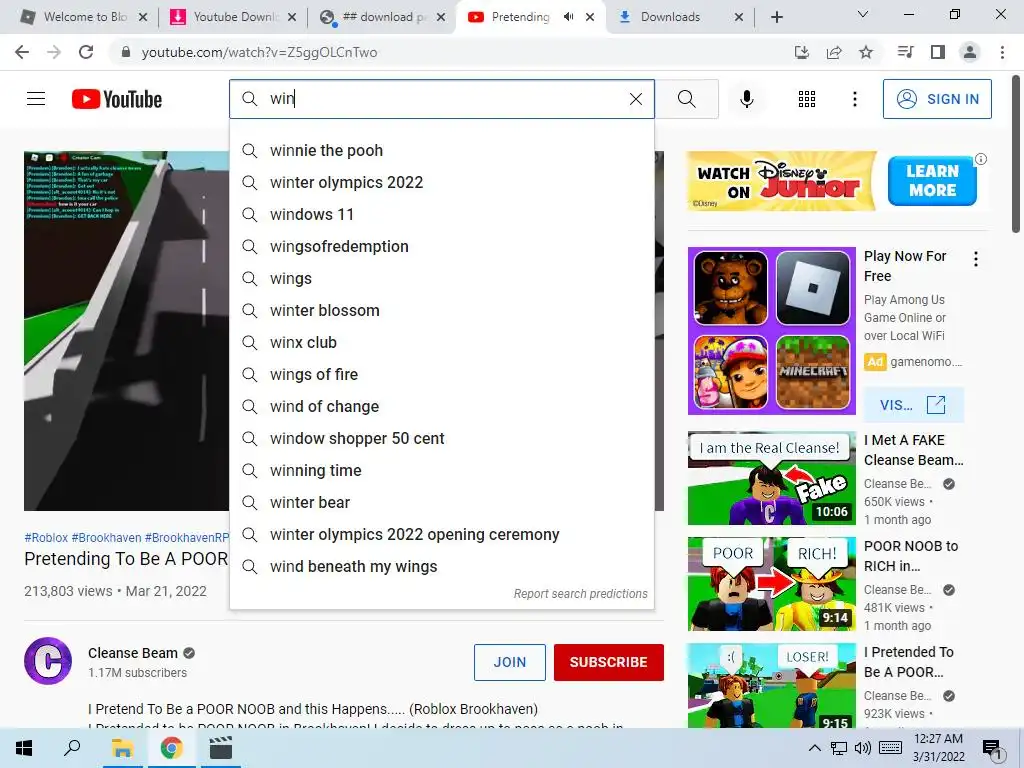The width and height of the screenshot is (1024, 768).
Task: Reload the page
Action: point(86,52)
